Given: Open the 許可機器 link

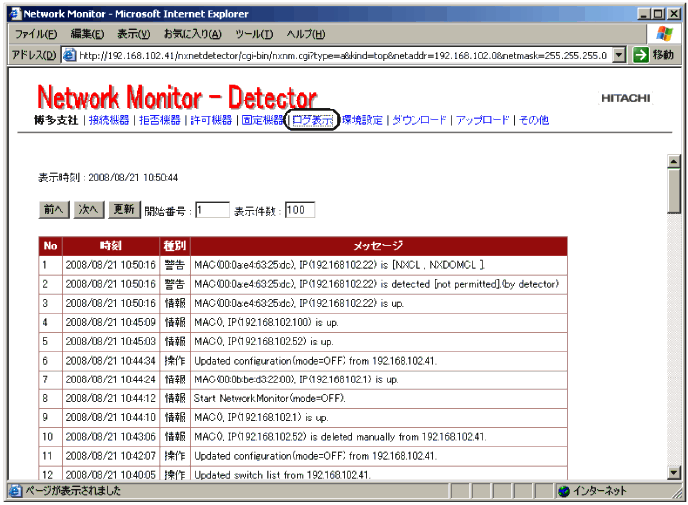Looking at the screenshot, I should click(x=211, y=120).
